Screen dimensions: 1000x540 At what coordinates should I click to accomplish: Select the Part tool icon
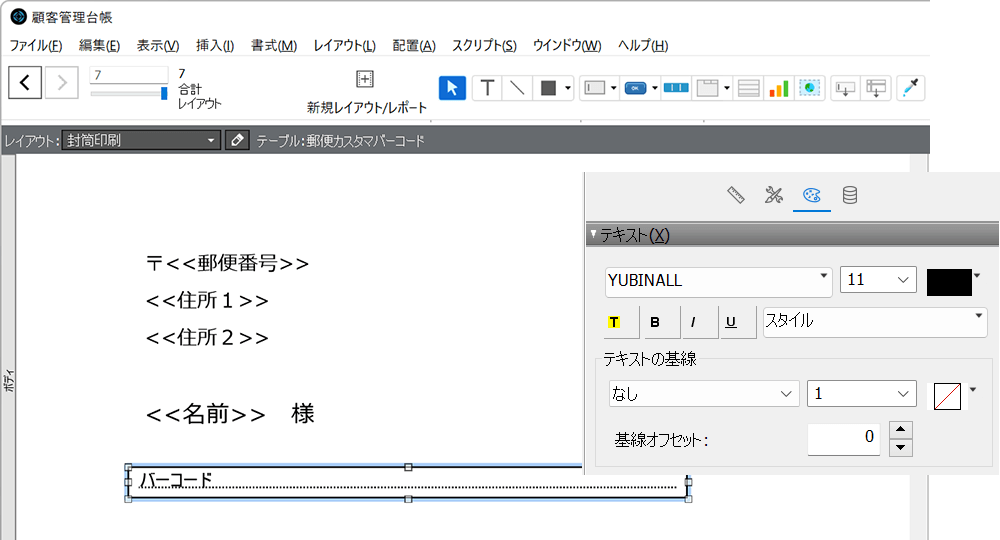tap(876, 88)
